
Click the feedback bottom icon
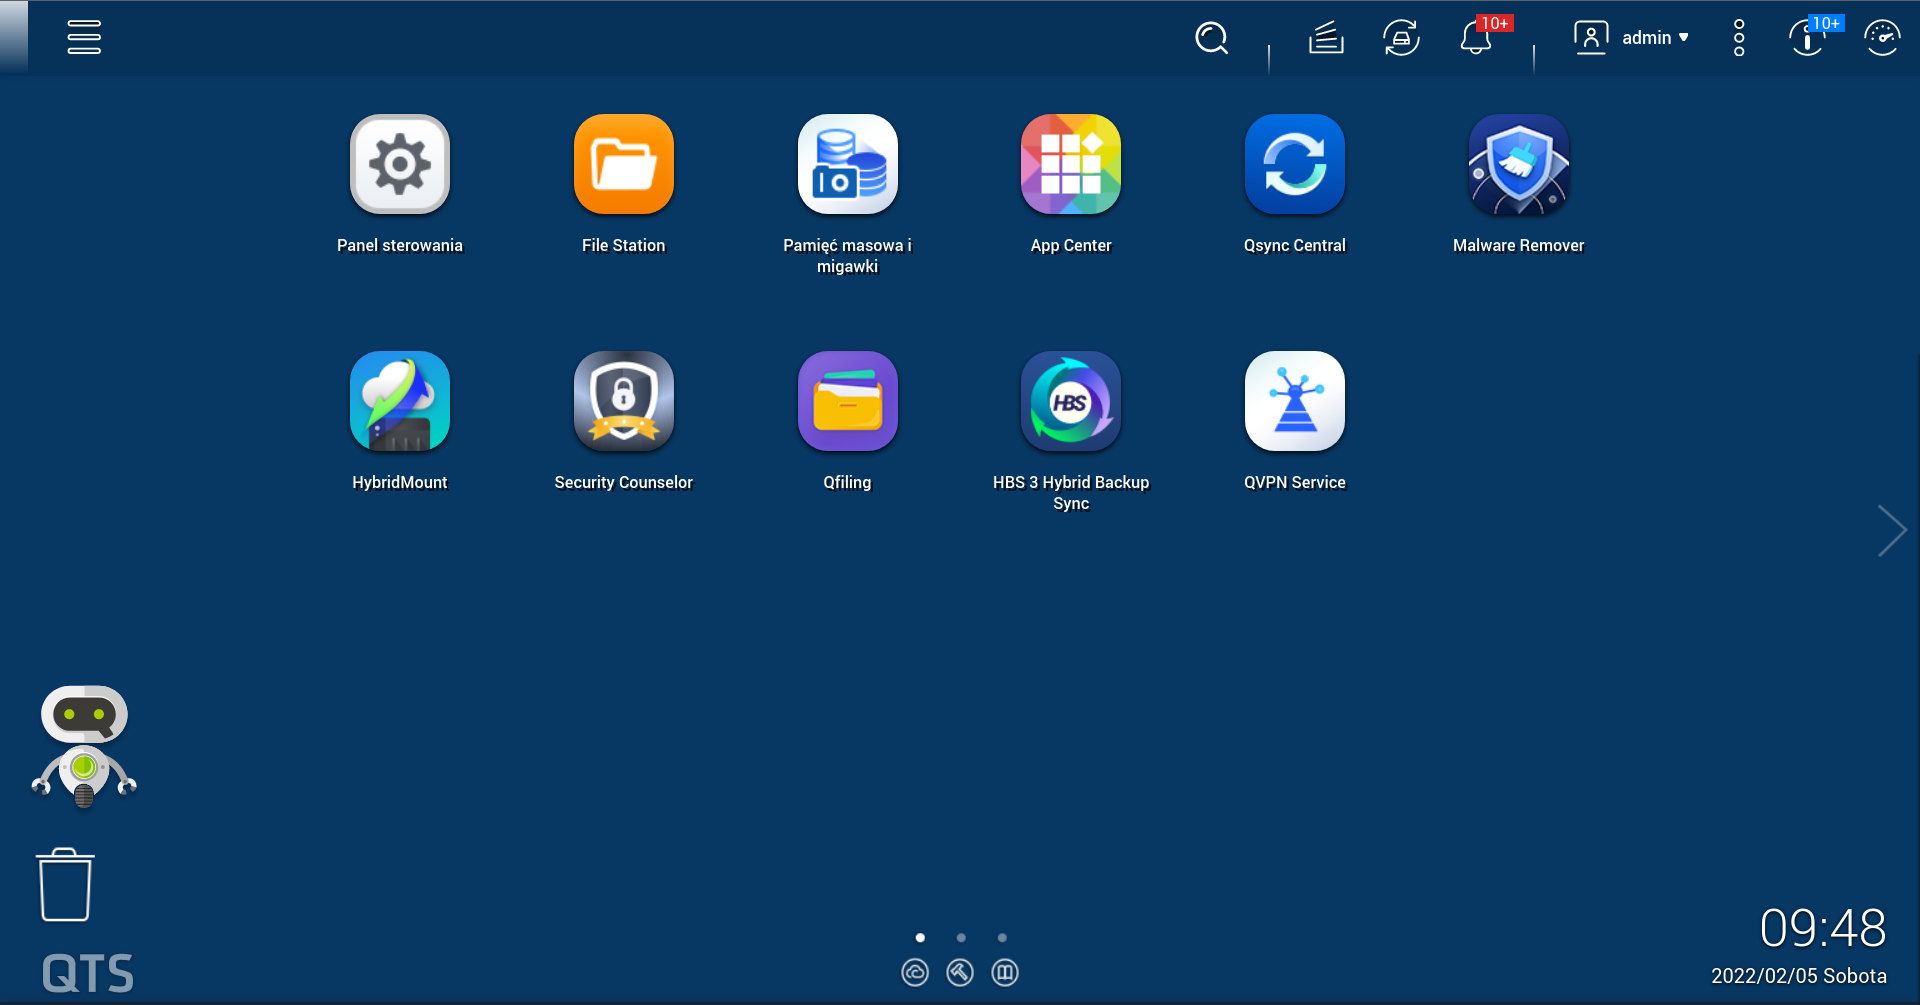click(1005, 972)
